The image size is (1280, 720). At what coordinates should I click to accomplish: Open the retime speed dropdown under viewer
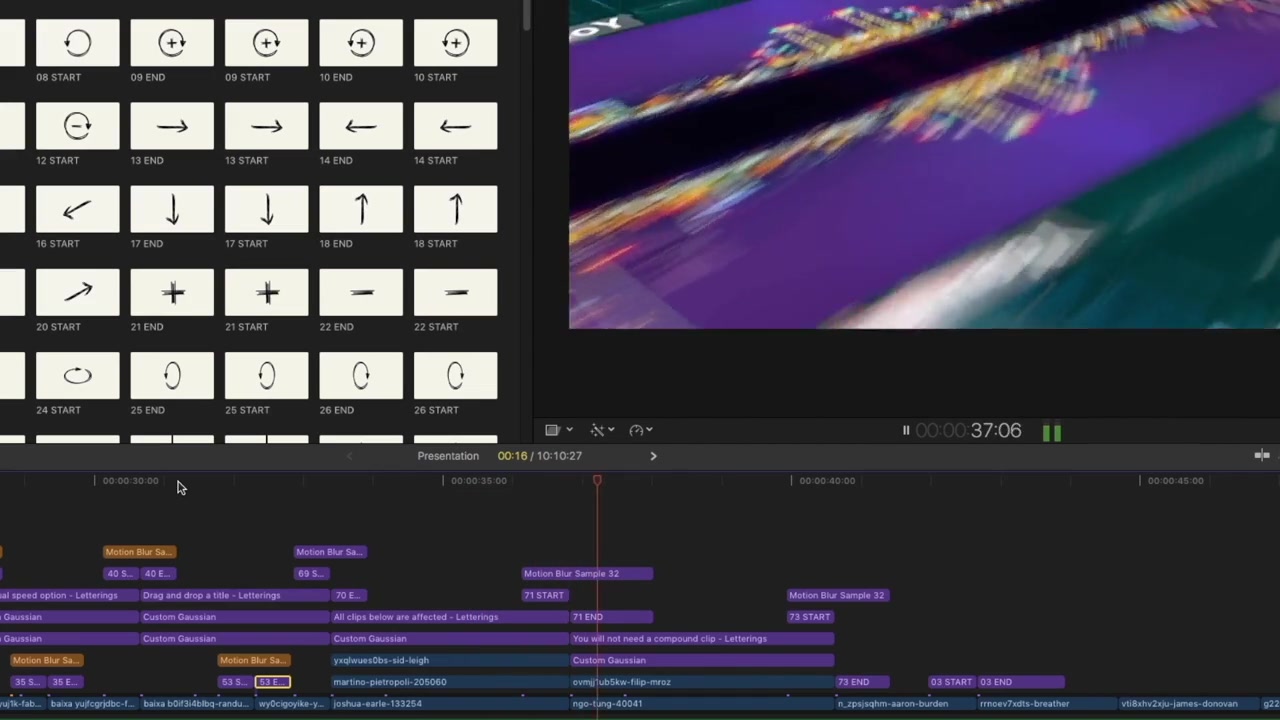tap(641, 430)
